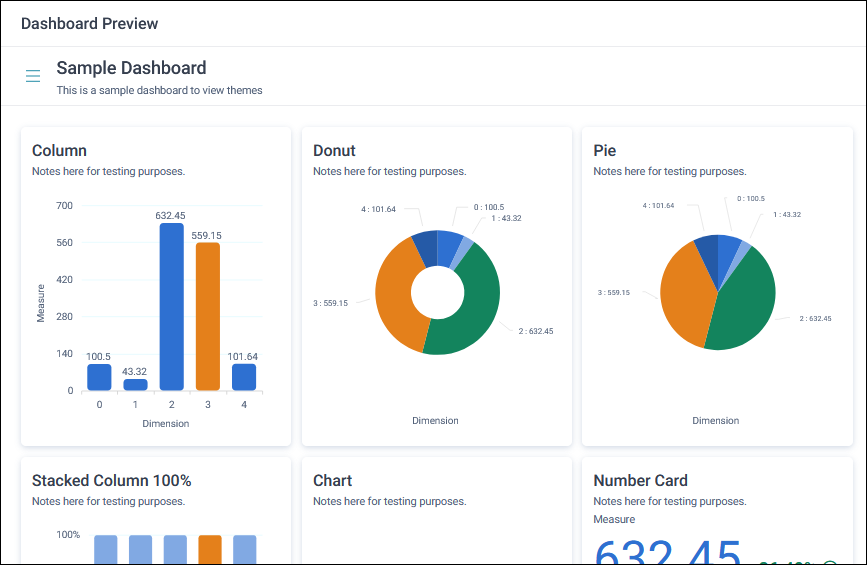Click the Stacked Column 100% card title
This screenshot has width=867, height=565.
coord(112,480)
